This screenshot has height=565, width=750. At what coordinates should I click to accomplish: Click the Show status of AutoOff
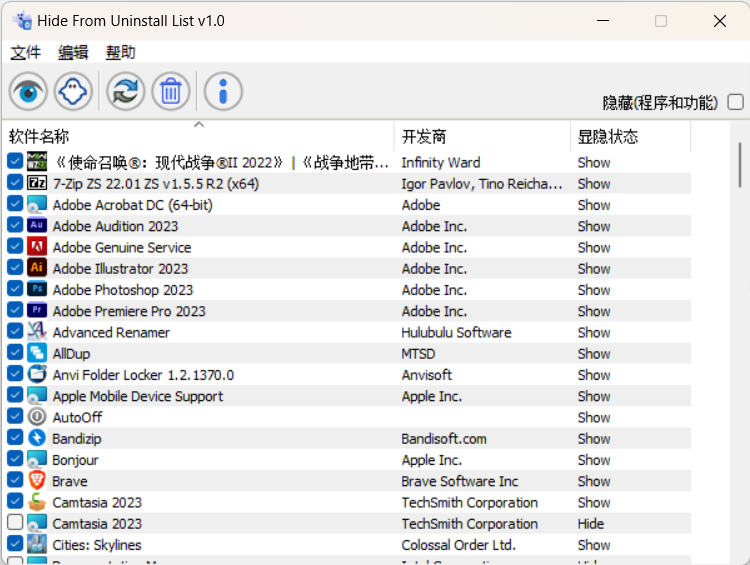(594, 418)
